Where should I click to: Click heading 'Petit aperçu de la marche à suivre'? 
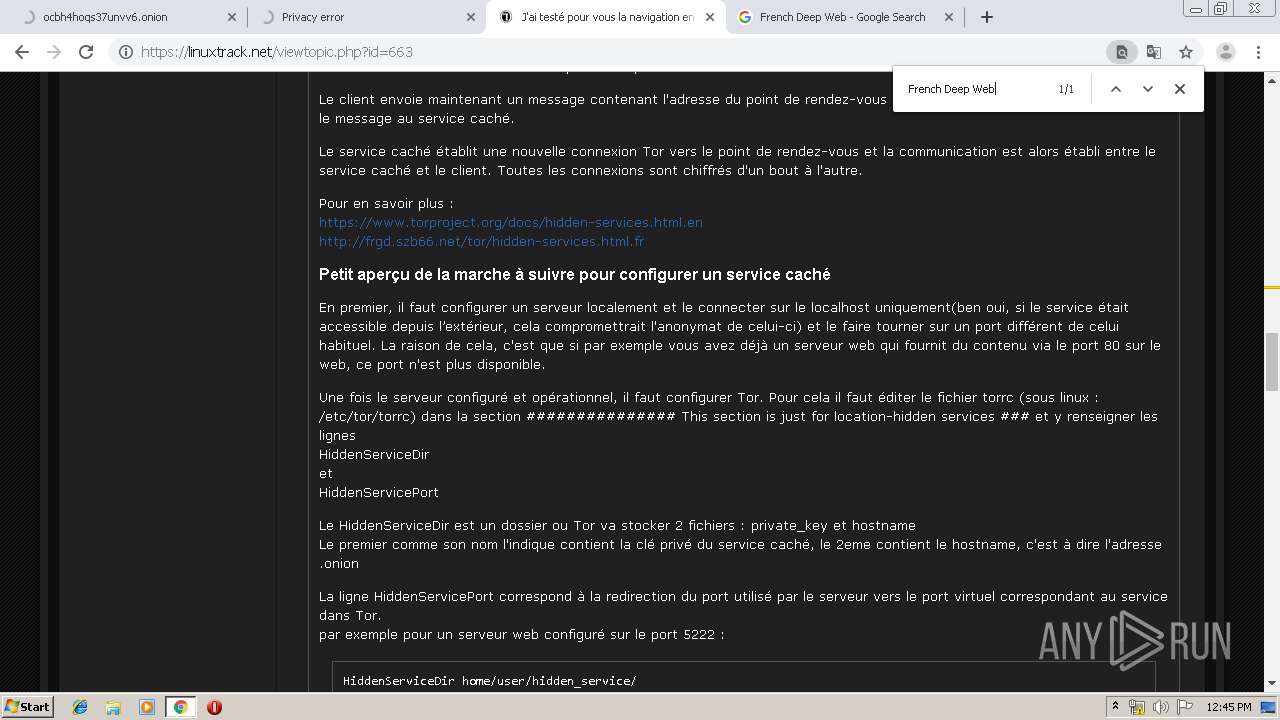(x=574, y=274)
